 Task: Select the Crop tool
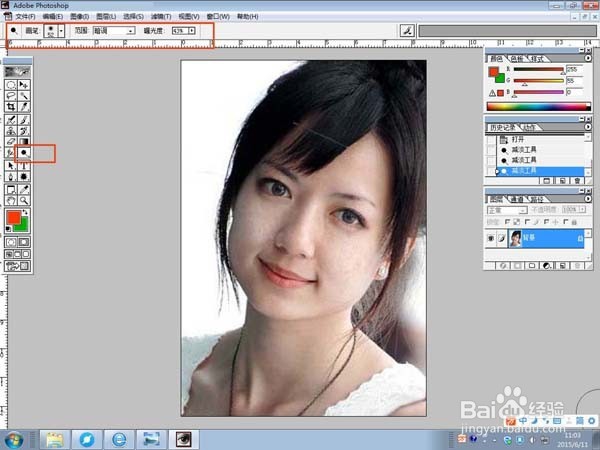[x=11, y=107]
